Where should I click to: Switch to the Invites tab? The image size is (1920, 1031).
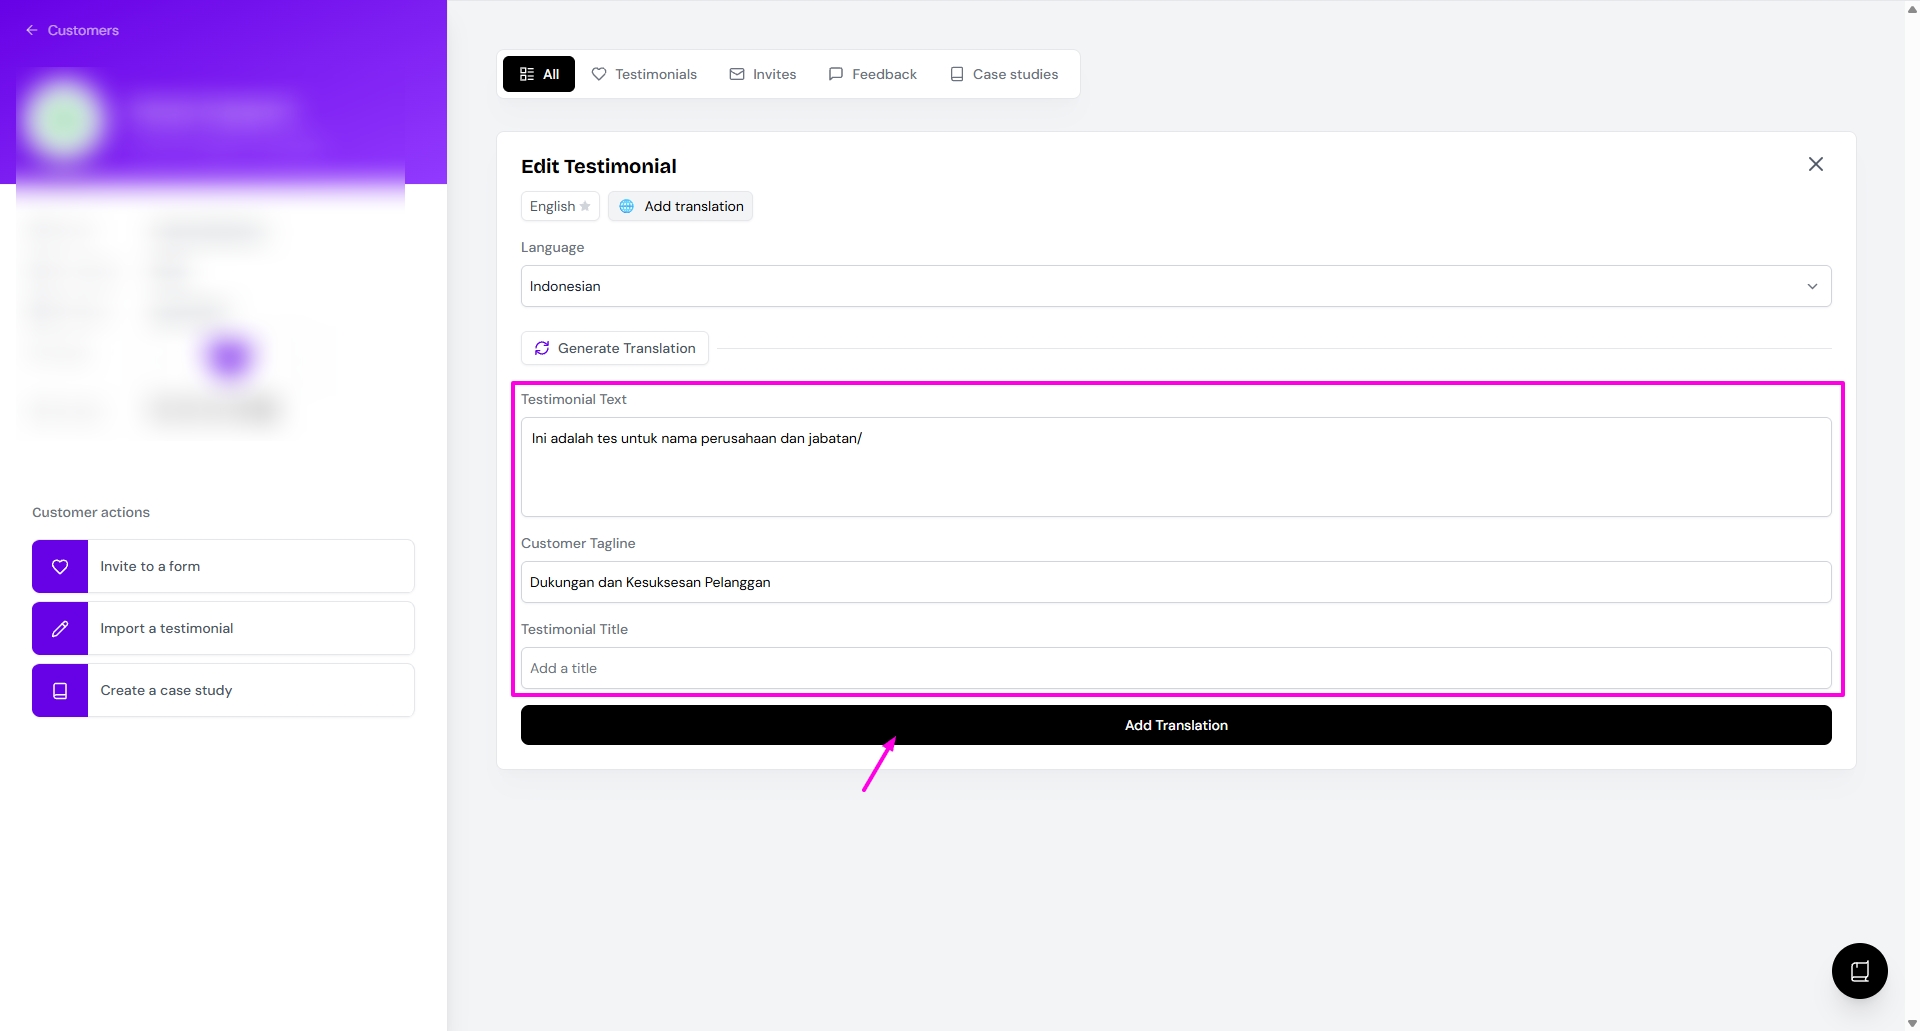point(763,74)
